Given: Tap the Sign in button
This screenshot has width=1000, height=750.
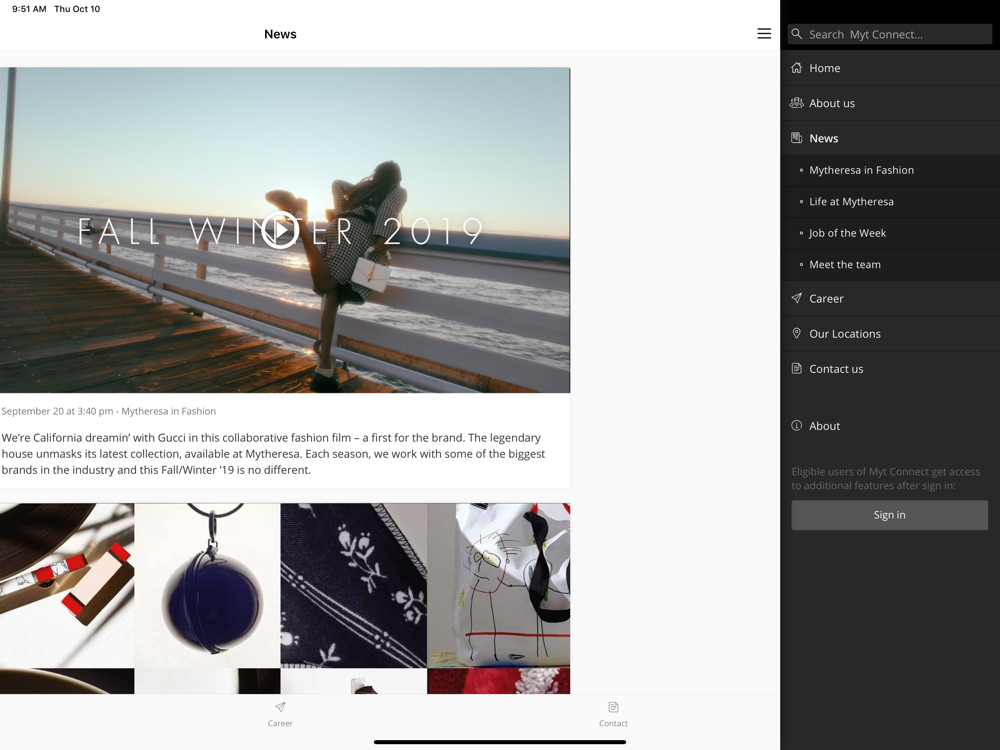Looking at the screenshot, I should (x=889, y=515).
